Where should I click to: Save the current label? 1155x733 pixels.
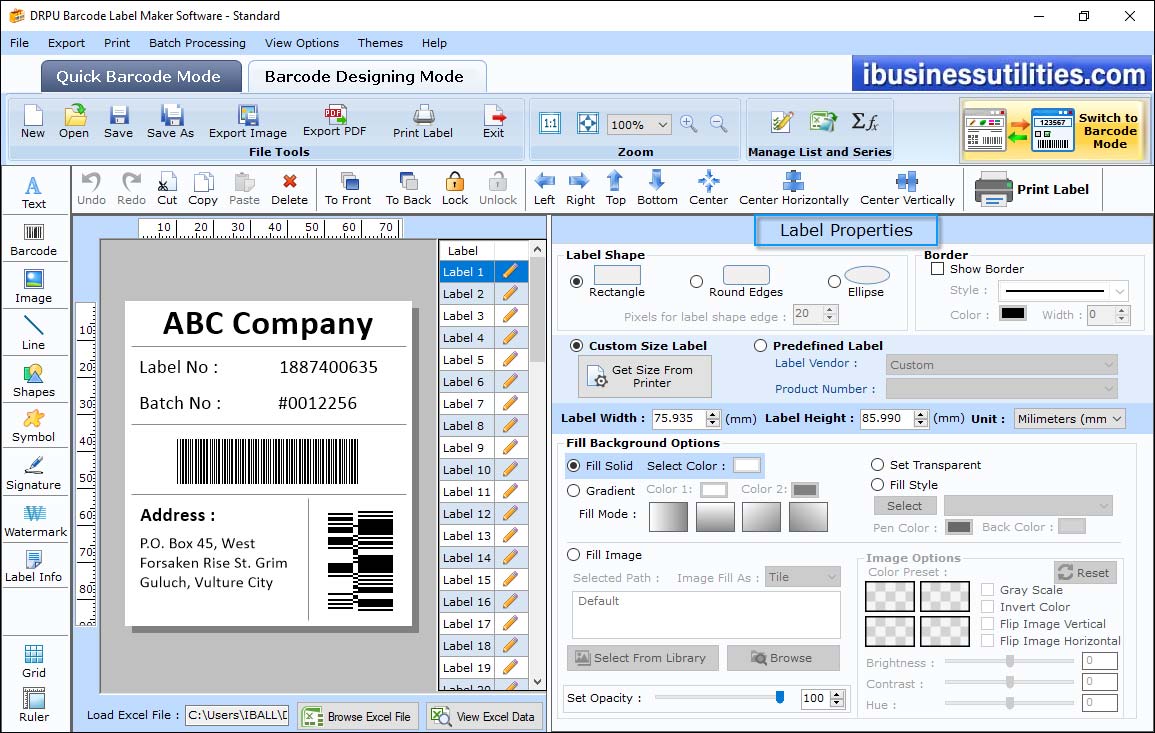coord(119,122)
